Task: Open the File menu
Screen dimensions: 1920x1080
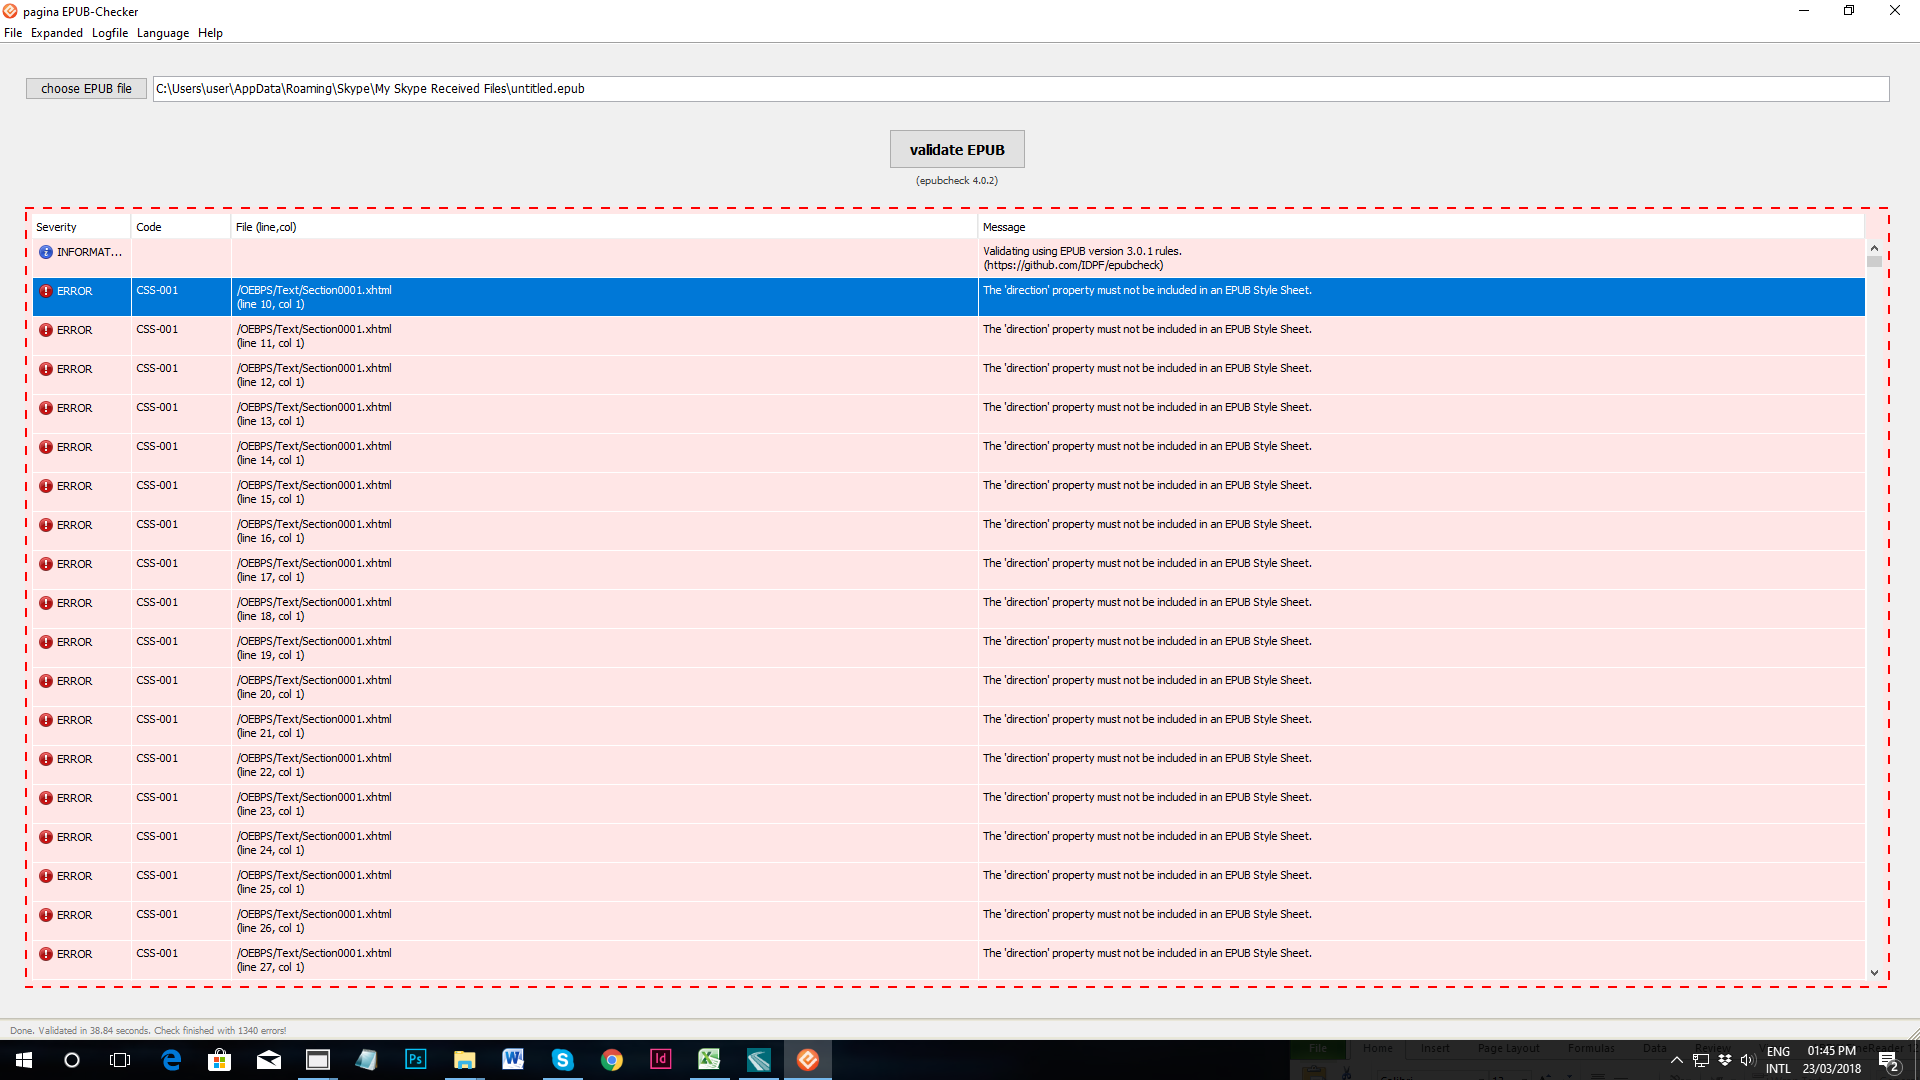Action: point(13,33)
